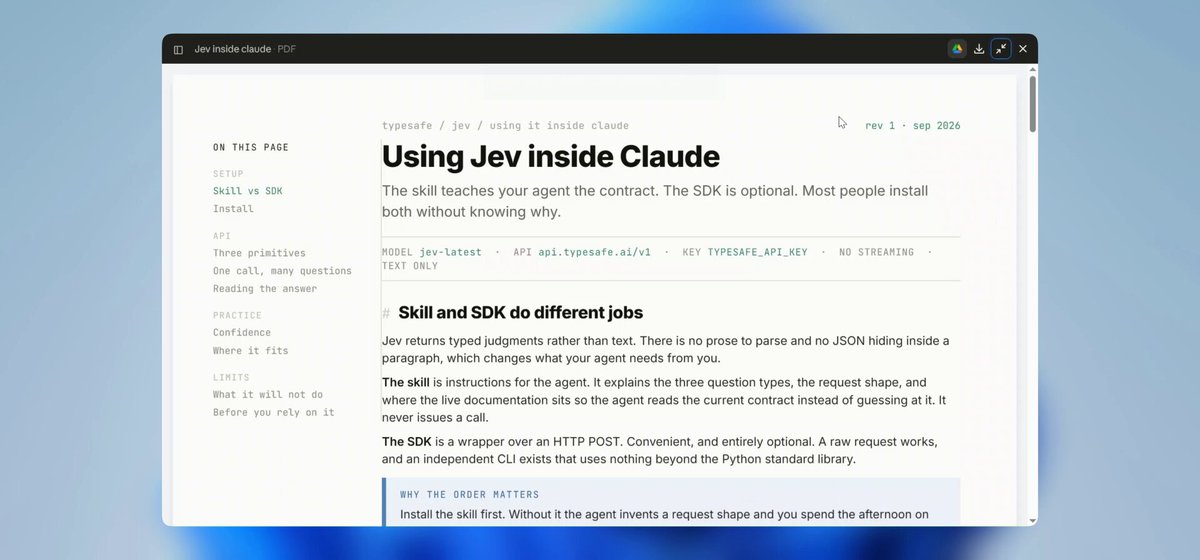Click the 'PRACTICE' outline group label
This screenshot has width=1200, height=560.
pyautogui.click(x=236, y=316)
